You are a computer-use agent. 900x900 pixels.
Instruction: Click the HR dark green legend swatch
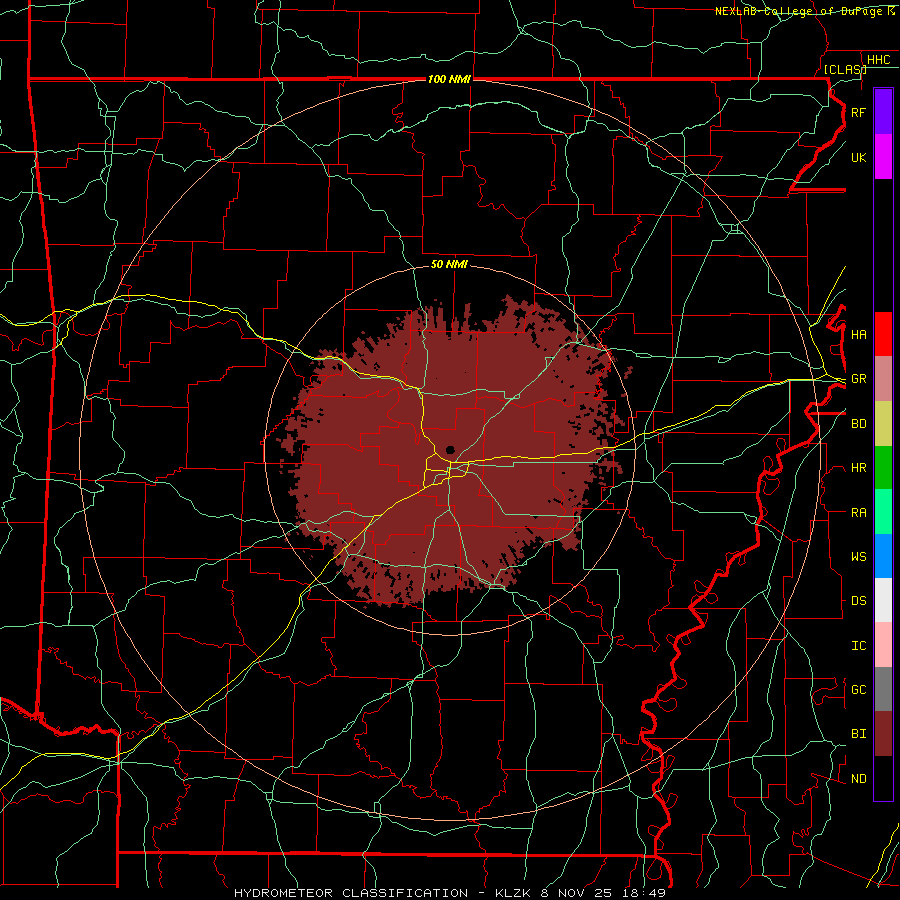click(883, 468)
